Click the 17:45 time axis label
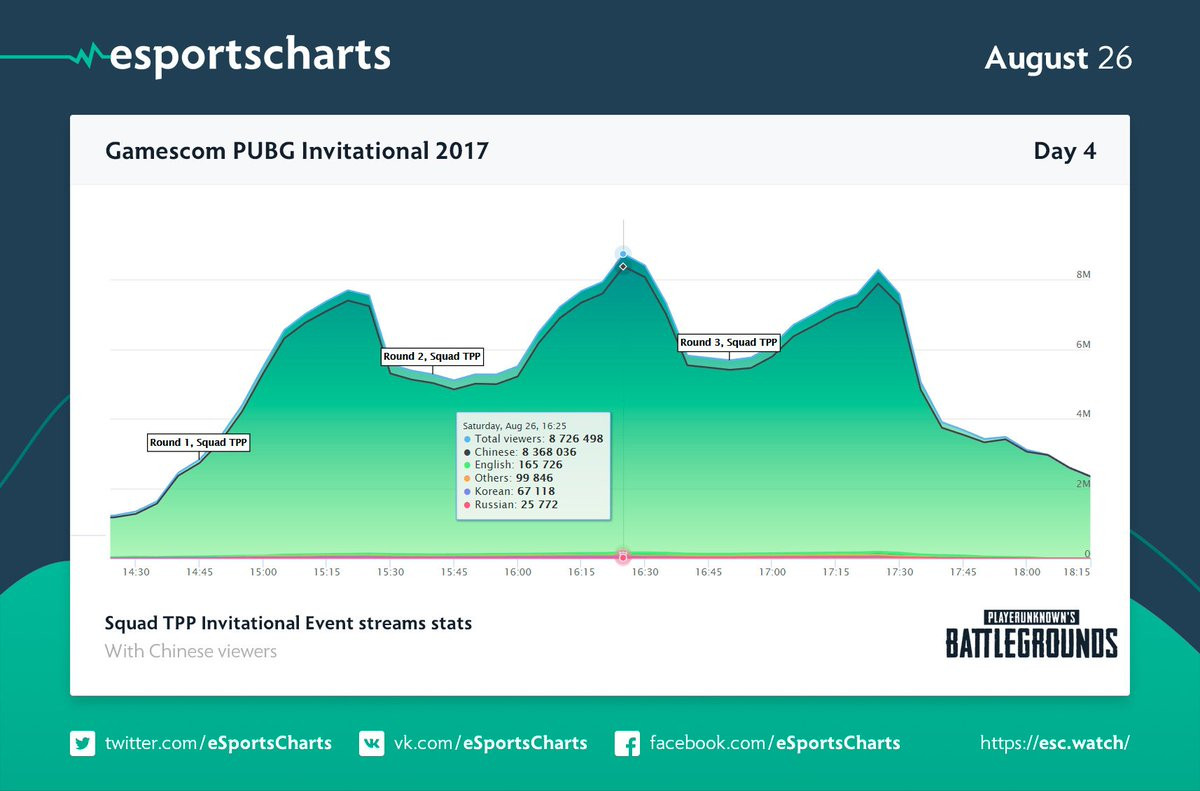This screenshot has height=791, width=1200. [963, 572]
